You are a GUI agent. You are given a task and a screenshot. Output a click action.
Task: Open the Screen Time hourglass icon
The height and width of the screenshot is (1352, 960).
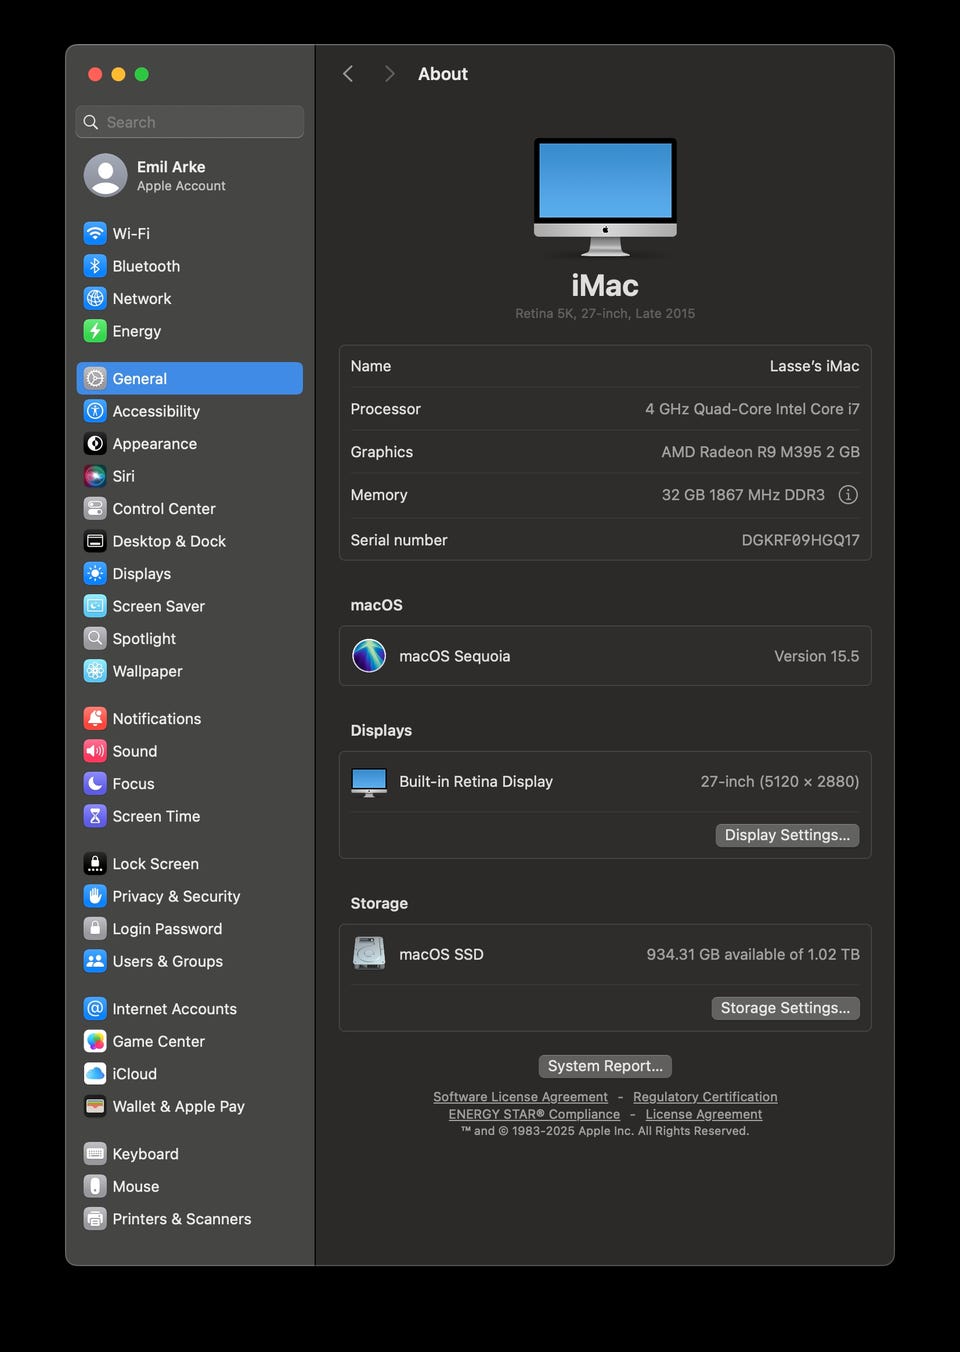click(x=95, y=816)
